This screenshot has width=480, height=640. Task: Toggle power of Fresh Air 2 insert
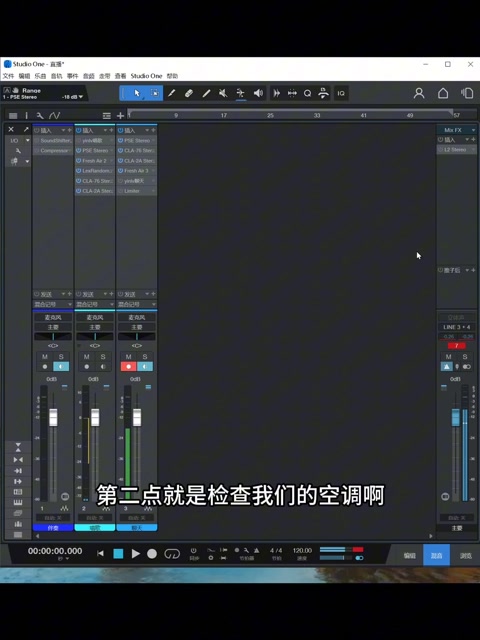[x=79, y=160]
